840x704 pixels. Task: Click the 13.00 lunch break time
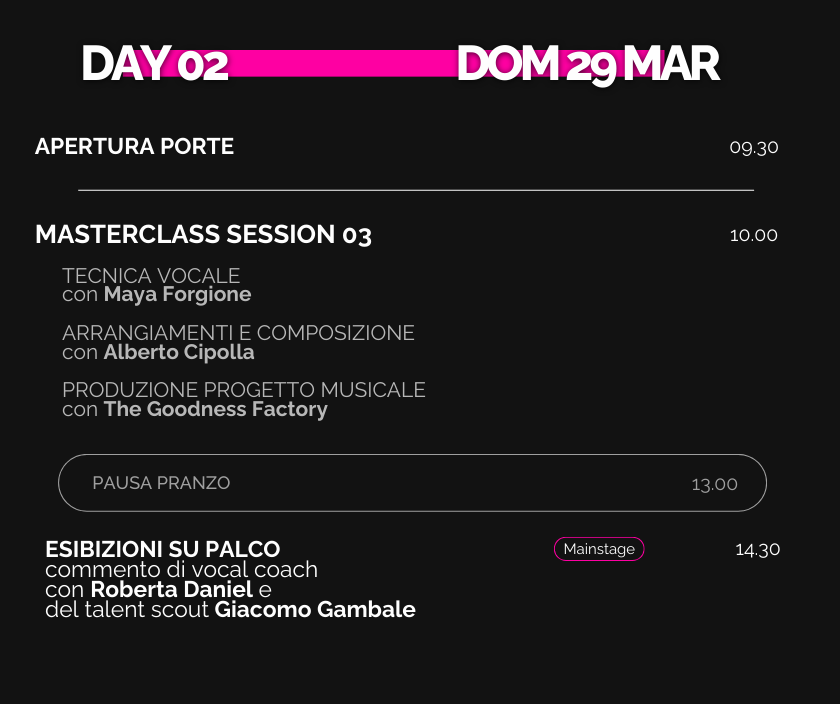pos(714,484)
